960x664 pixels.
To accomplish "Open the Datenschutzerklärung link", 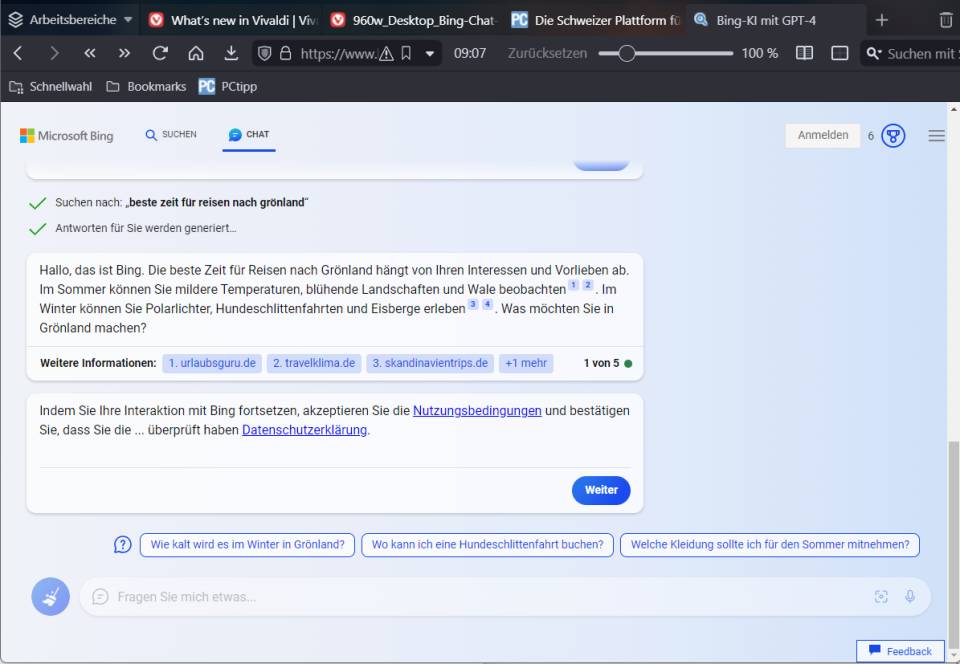I will [x=304, y=430].
